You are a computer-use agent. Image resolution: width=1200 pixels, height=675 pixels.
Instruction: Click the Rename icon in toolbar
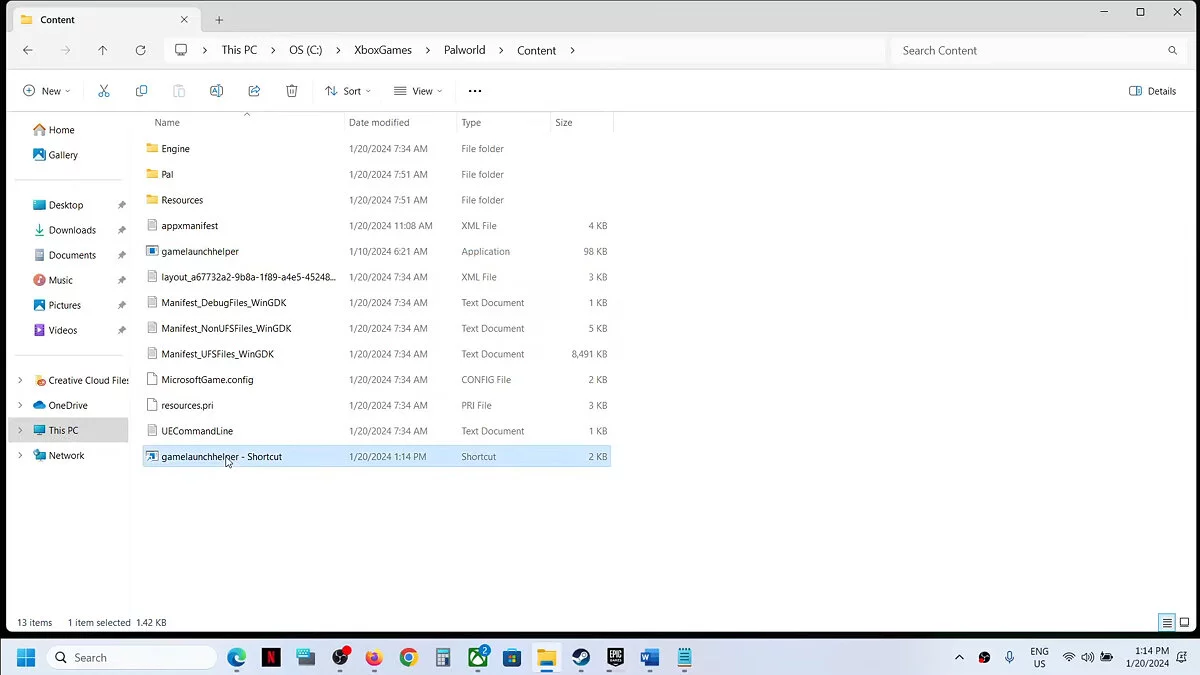216,91
